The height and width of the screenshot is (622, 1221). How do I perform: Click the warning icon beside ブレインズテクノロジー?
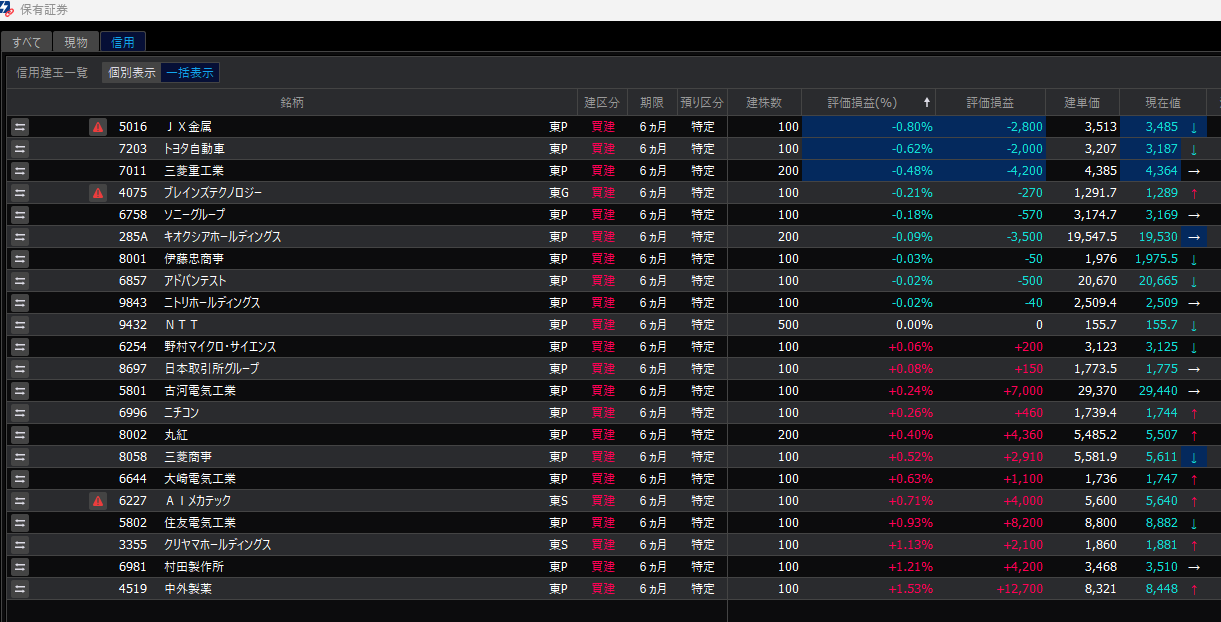tap(97, 193)
